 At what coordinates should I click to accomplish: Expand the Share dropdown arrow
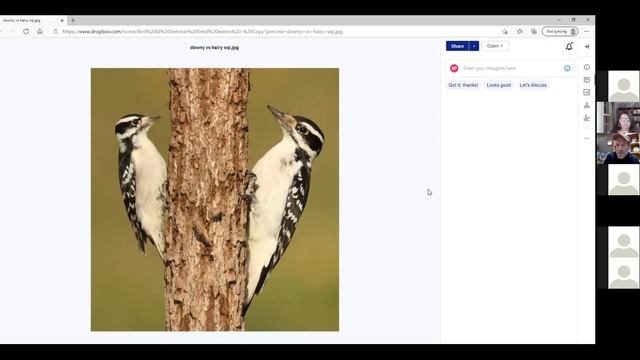tap(474, 46)
